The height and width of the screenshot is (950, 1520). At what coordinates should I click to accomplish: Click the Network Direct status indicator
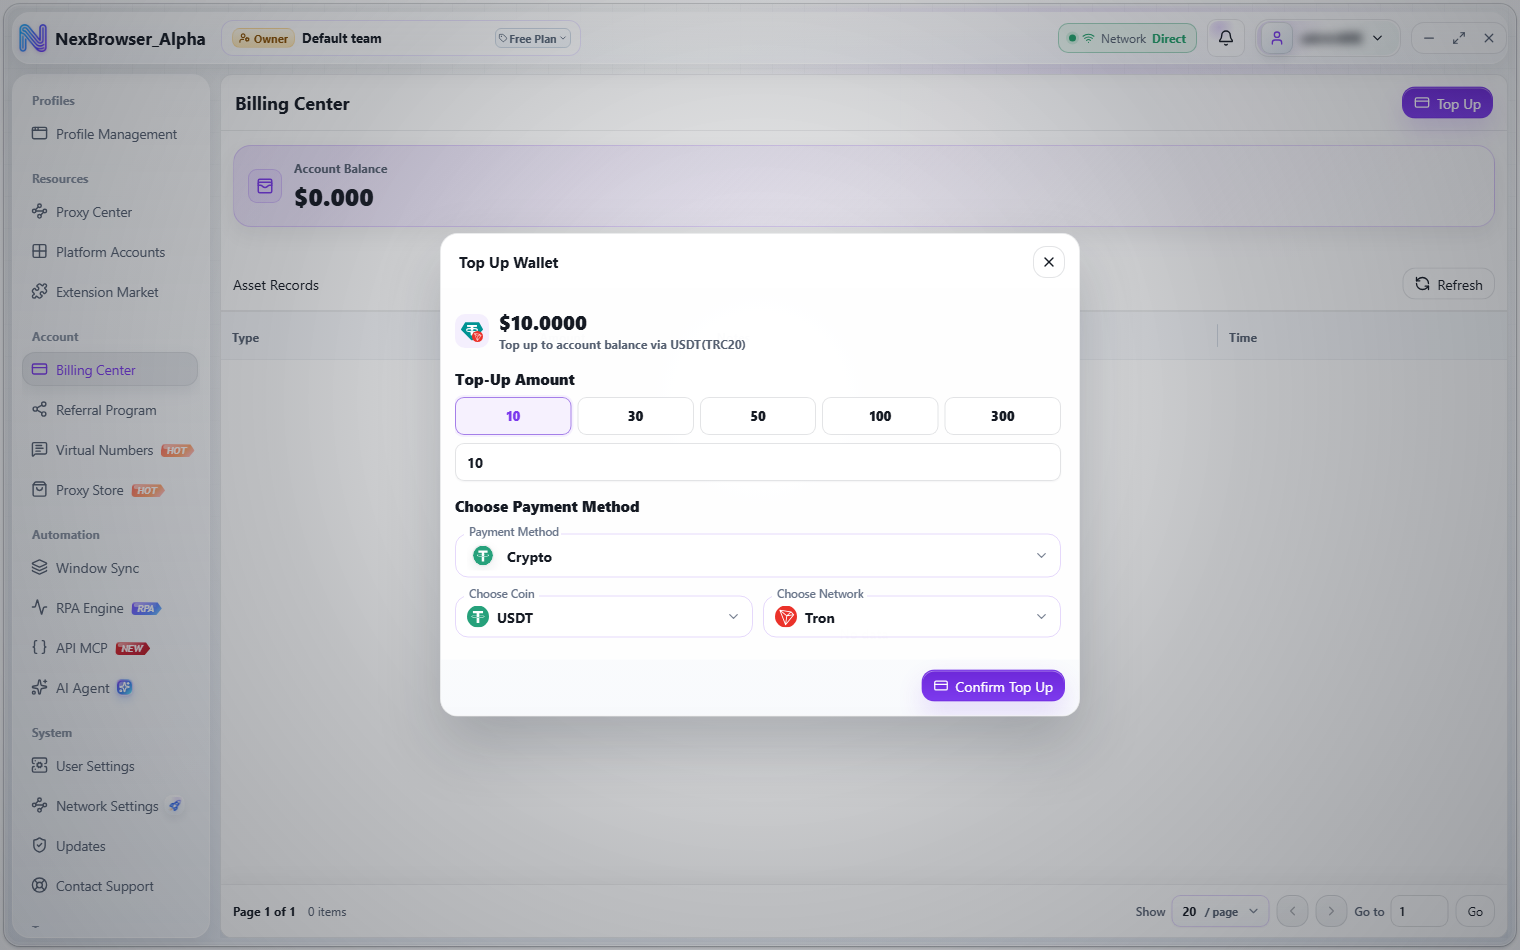[x=1127, y=38]
